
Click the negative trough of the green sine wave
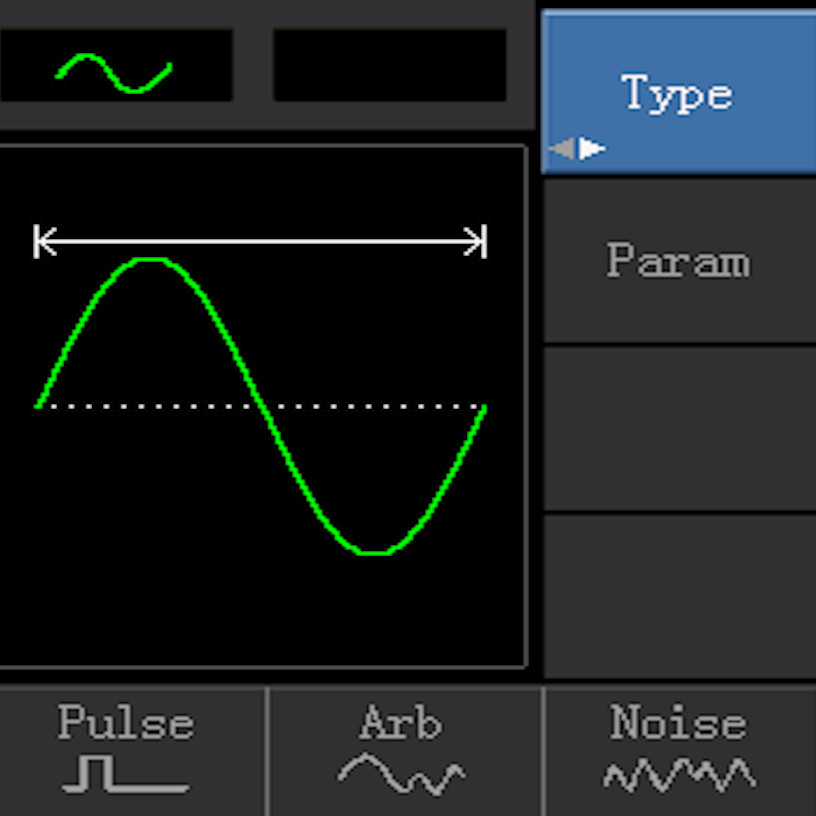[373, 552]
